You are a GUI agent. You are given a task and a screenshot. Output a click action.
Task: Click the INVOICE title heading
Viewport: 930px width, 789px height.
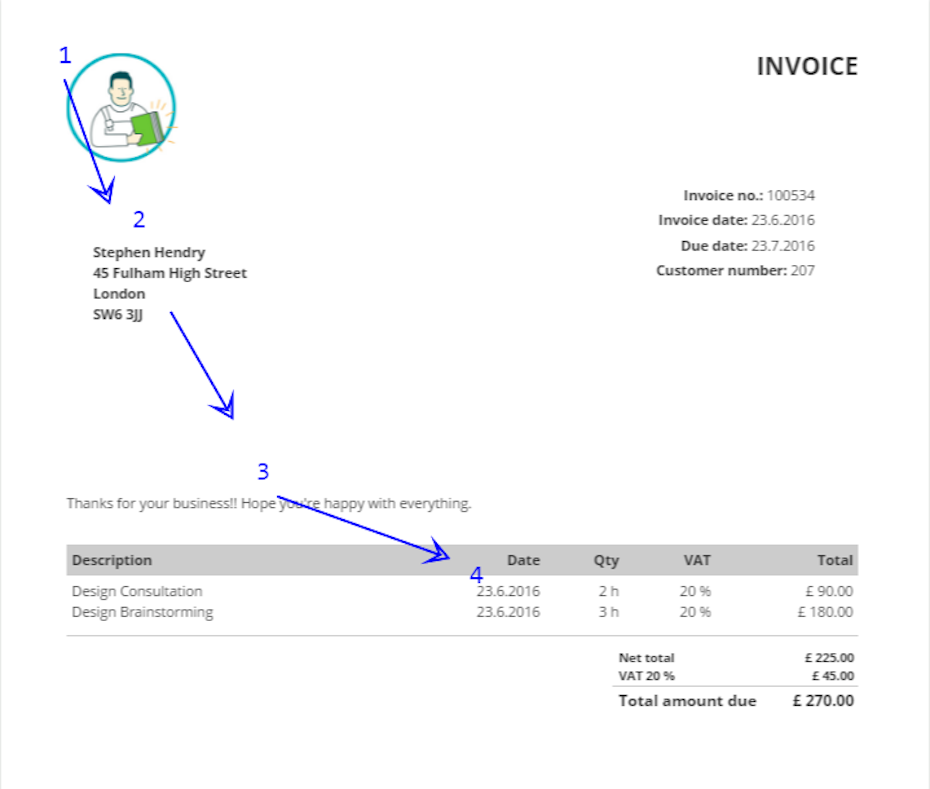[x=807, y=67]
